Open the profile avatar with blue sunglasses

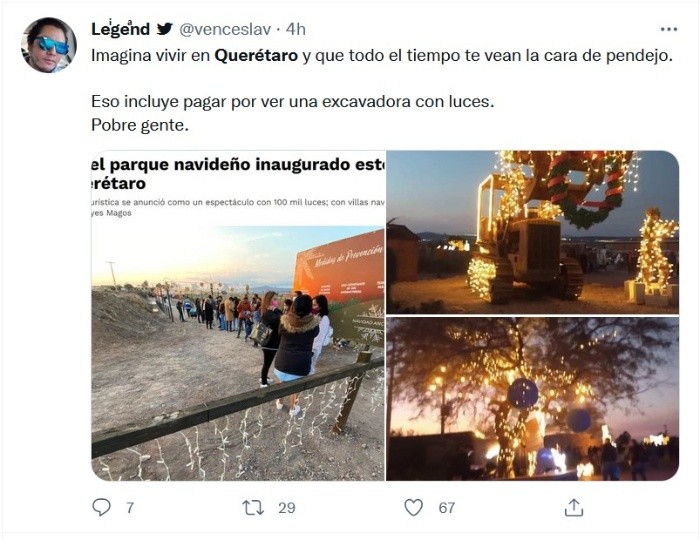[x=49, y=45]
